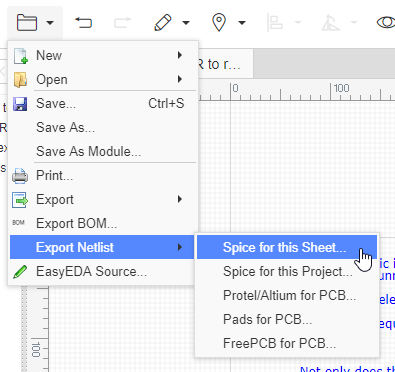
Task: Click the Print printer icon
Action: (x=20, y=176)
